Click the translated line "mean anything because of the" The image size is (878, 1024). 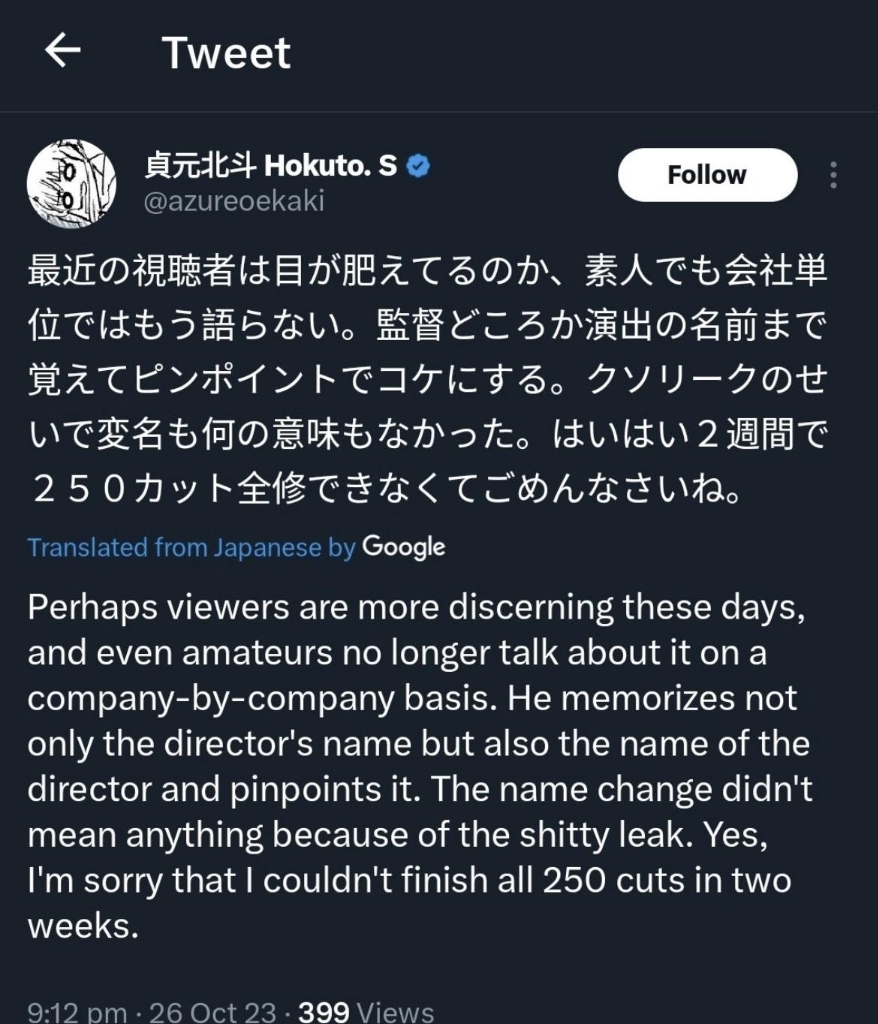click(x=396, y=835)
